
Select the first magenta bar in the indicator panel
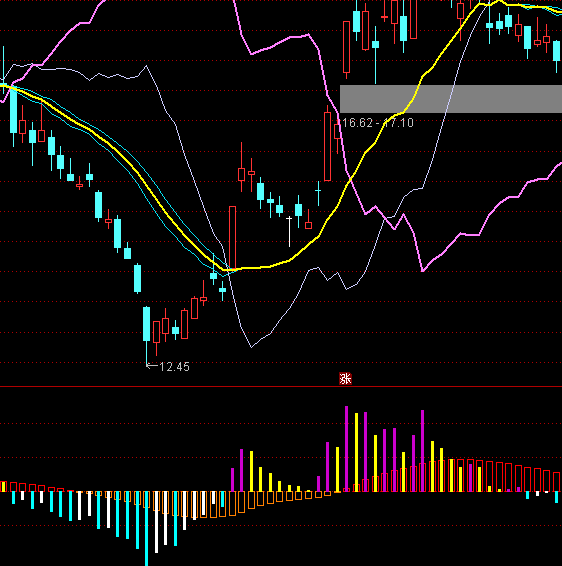point(232,480)
